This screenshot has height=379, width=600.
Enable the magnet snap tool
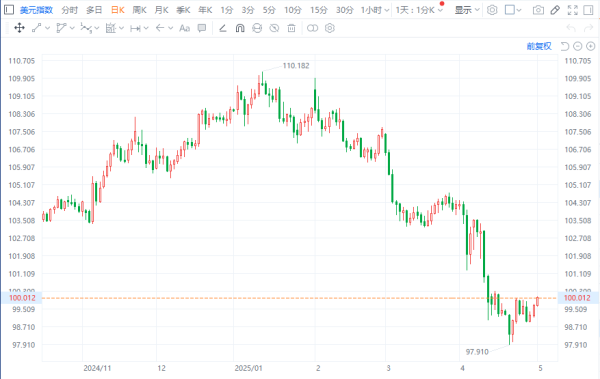240,28
